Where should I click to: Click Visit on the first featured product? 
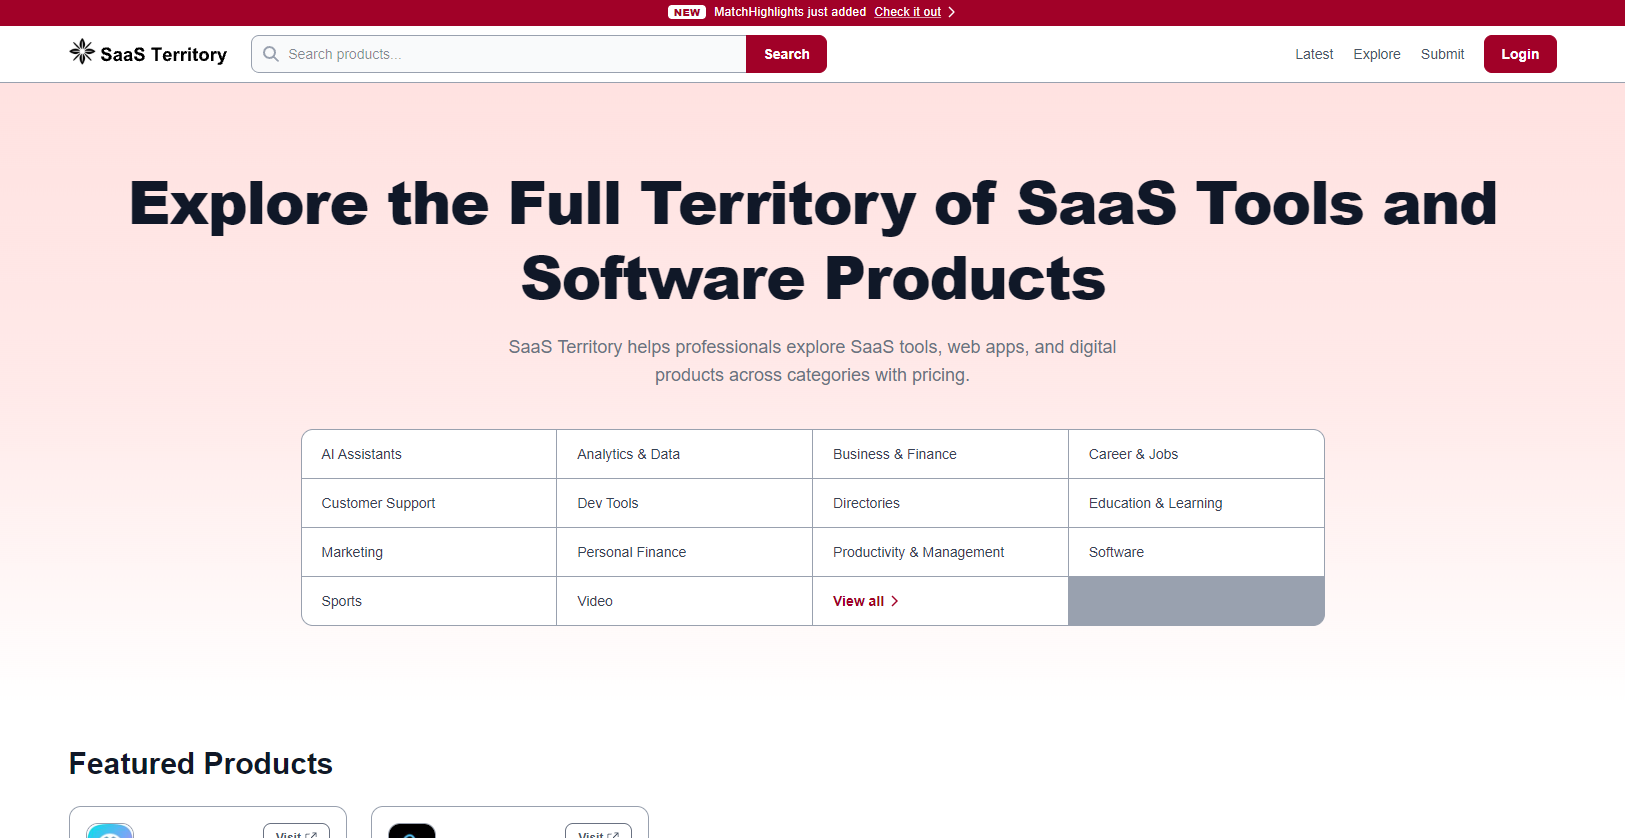coord(296,832)
